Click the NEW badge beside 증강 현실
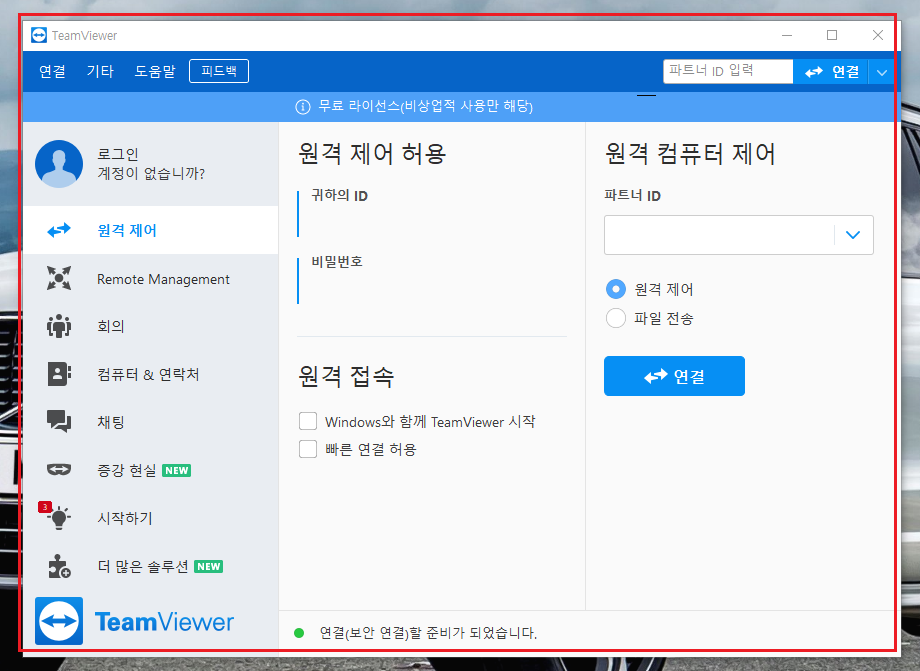This screenshot has width=920, height=671. (x=177, y=470)
